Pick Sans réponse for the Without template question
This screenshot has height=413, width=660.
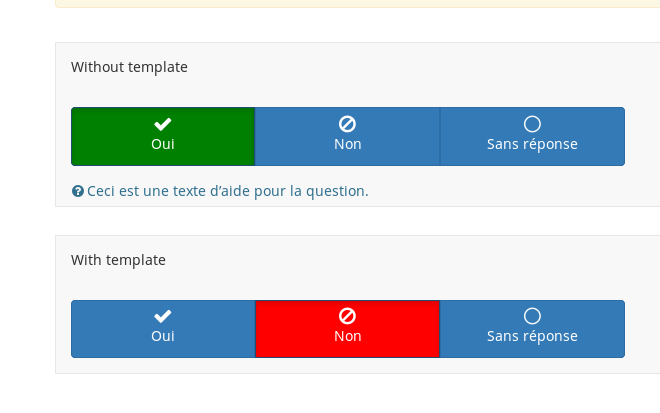click(x=532, y=136)
